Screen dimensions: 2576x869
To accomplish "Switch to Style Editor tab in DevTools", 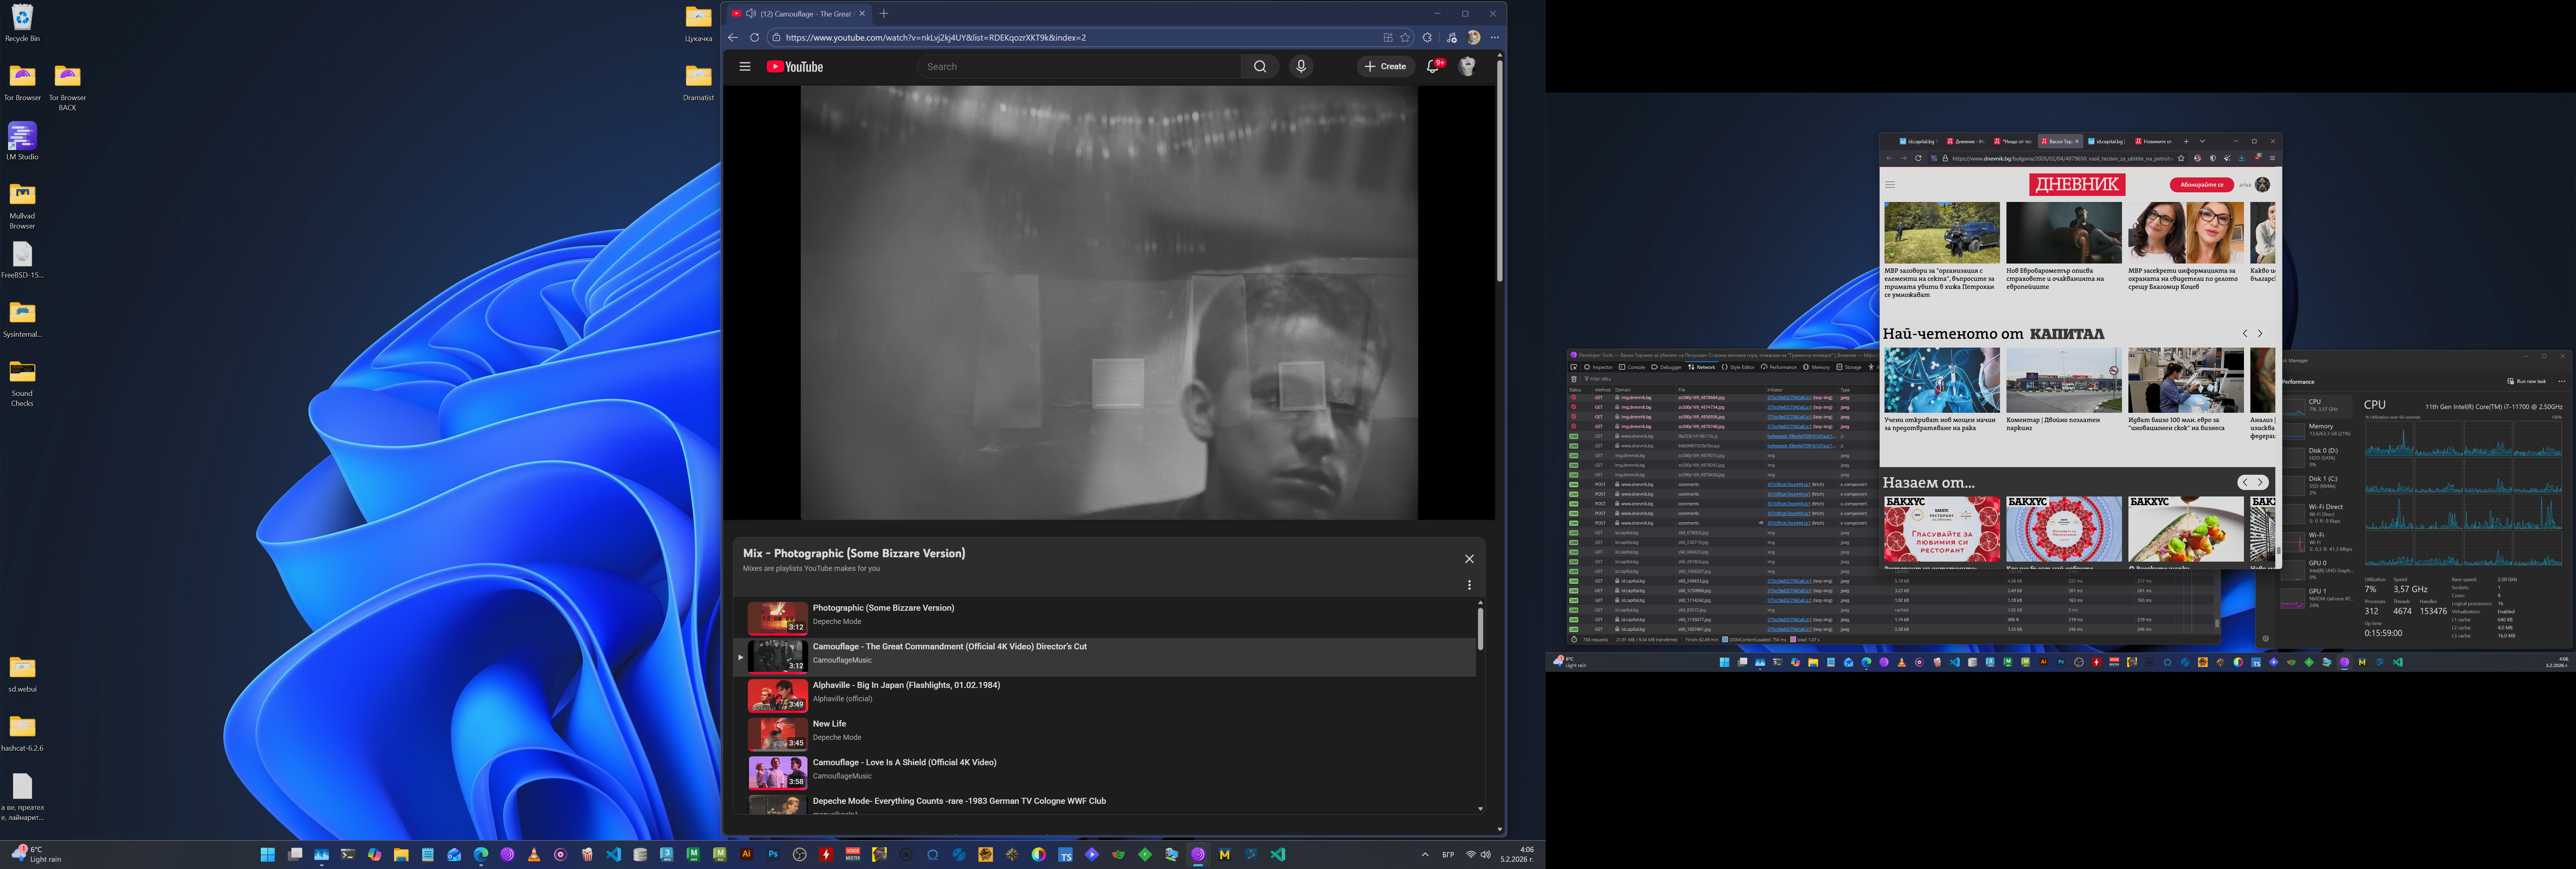I will (x=1738, y=367).
